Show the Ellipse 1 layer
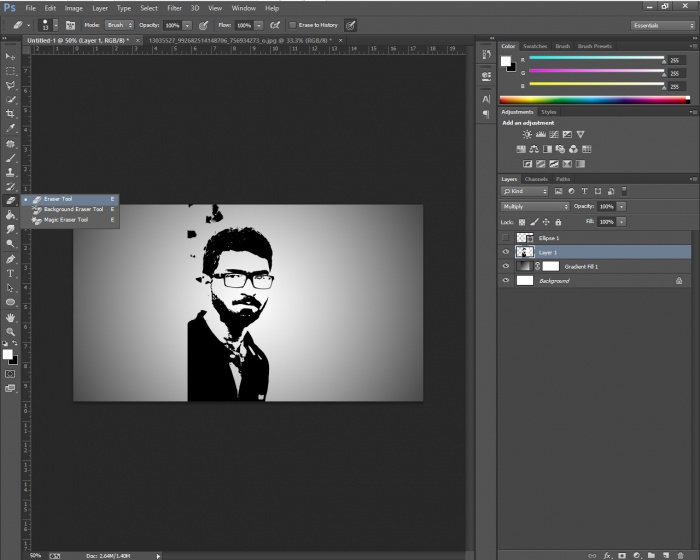700x560 pixels. pos(506,238)
